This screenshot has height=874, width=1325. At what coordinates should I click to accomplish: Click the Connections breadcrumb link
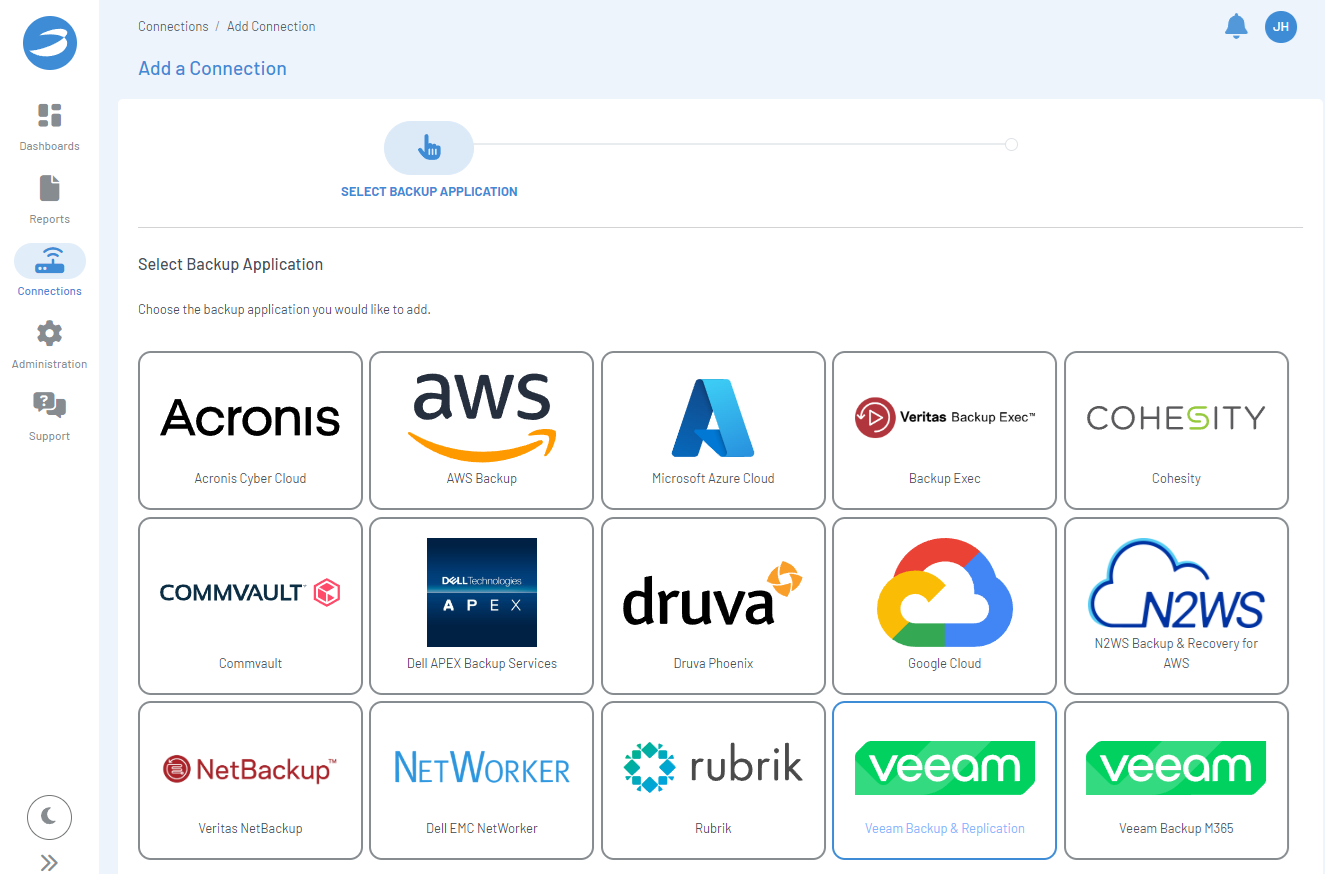(x=173, y=27)
